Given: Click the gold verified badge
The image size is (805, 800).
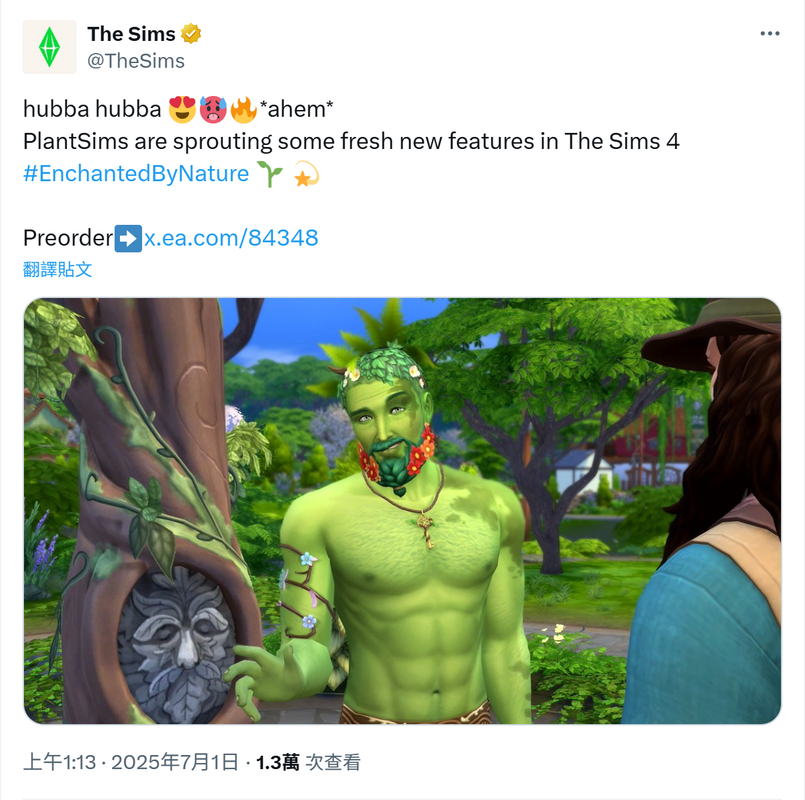Looking at the screenshot, I should point(191,34).
